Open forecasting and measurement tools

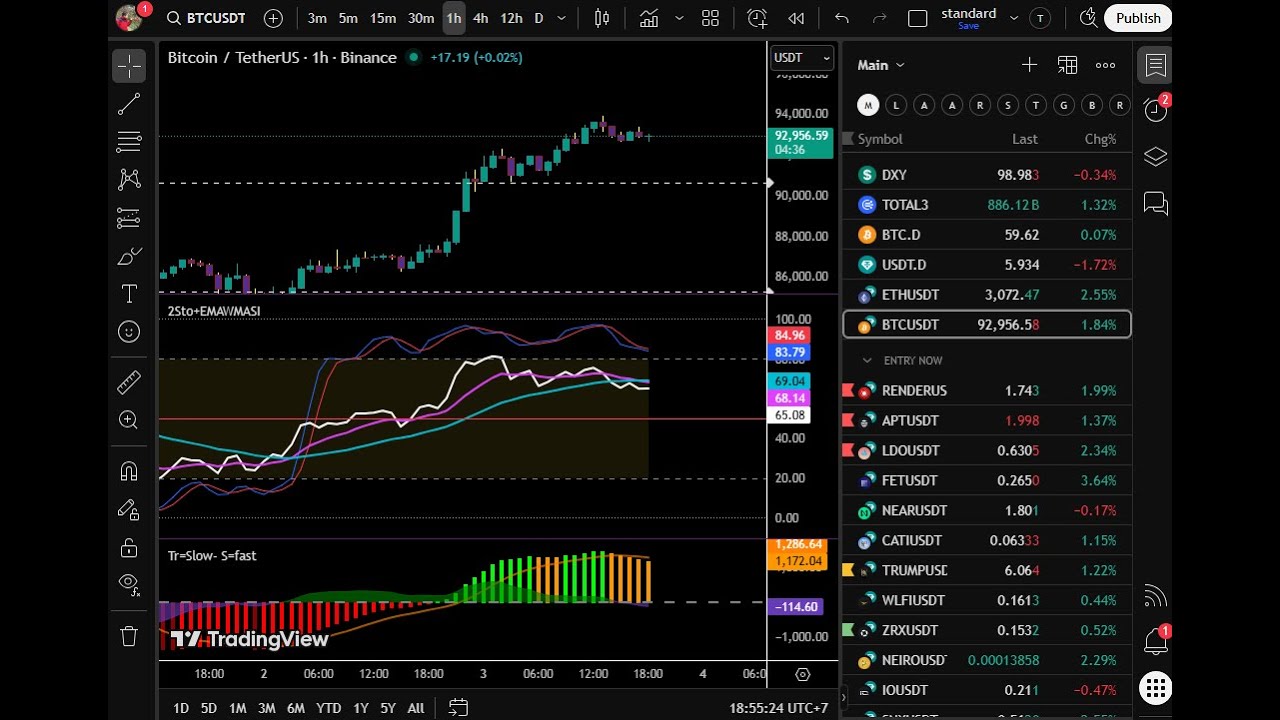[x=129, y=217]
